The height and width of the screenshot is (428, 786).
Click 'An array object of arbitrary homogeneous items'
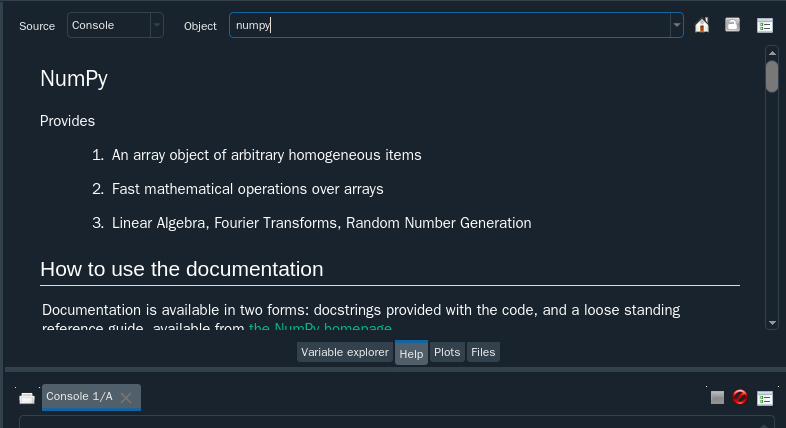[x=266, y=155]
